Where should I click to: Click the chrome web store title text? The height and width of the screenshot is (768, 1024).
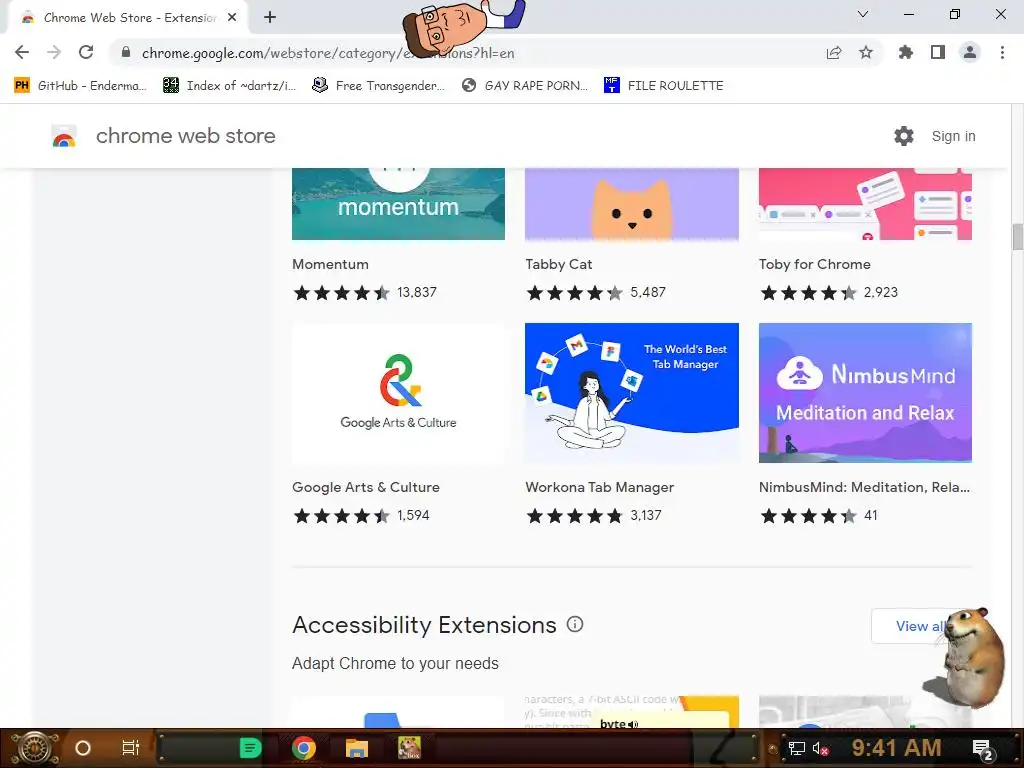(x=185, y=136)
